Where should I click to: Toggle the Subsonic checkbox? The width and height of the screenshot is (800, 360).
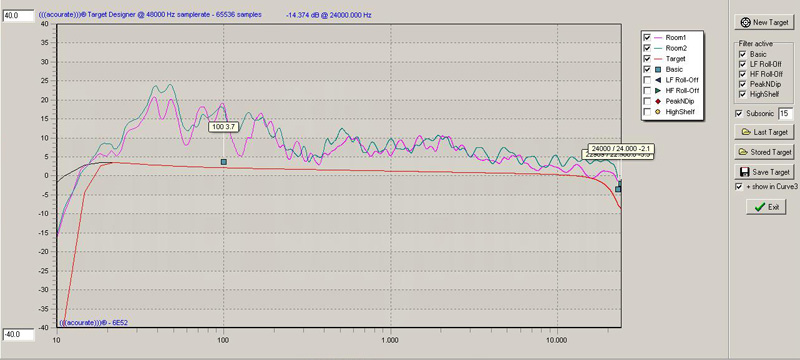739,114
